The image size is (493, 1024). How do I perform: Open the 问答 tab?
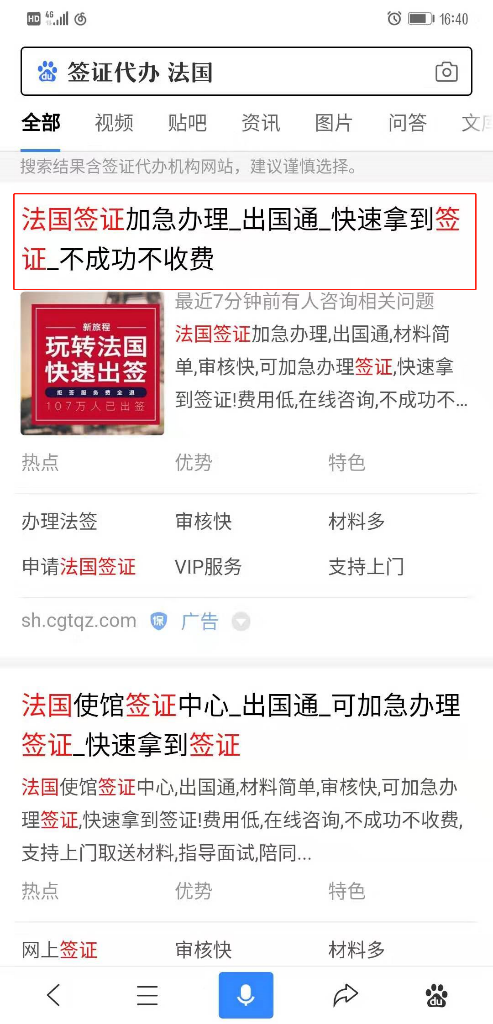(x=407, y=122)
